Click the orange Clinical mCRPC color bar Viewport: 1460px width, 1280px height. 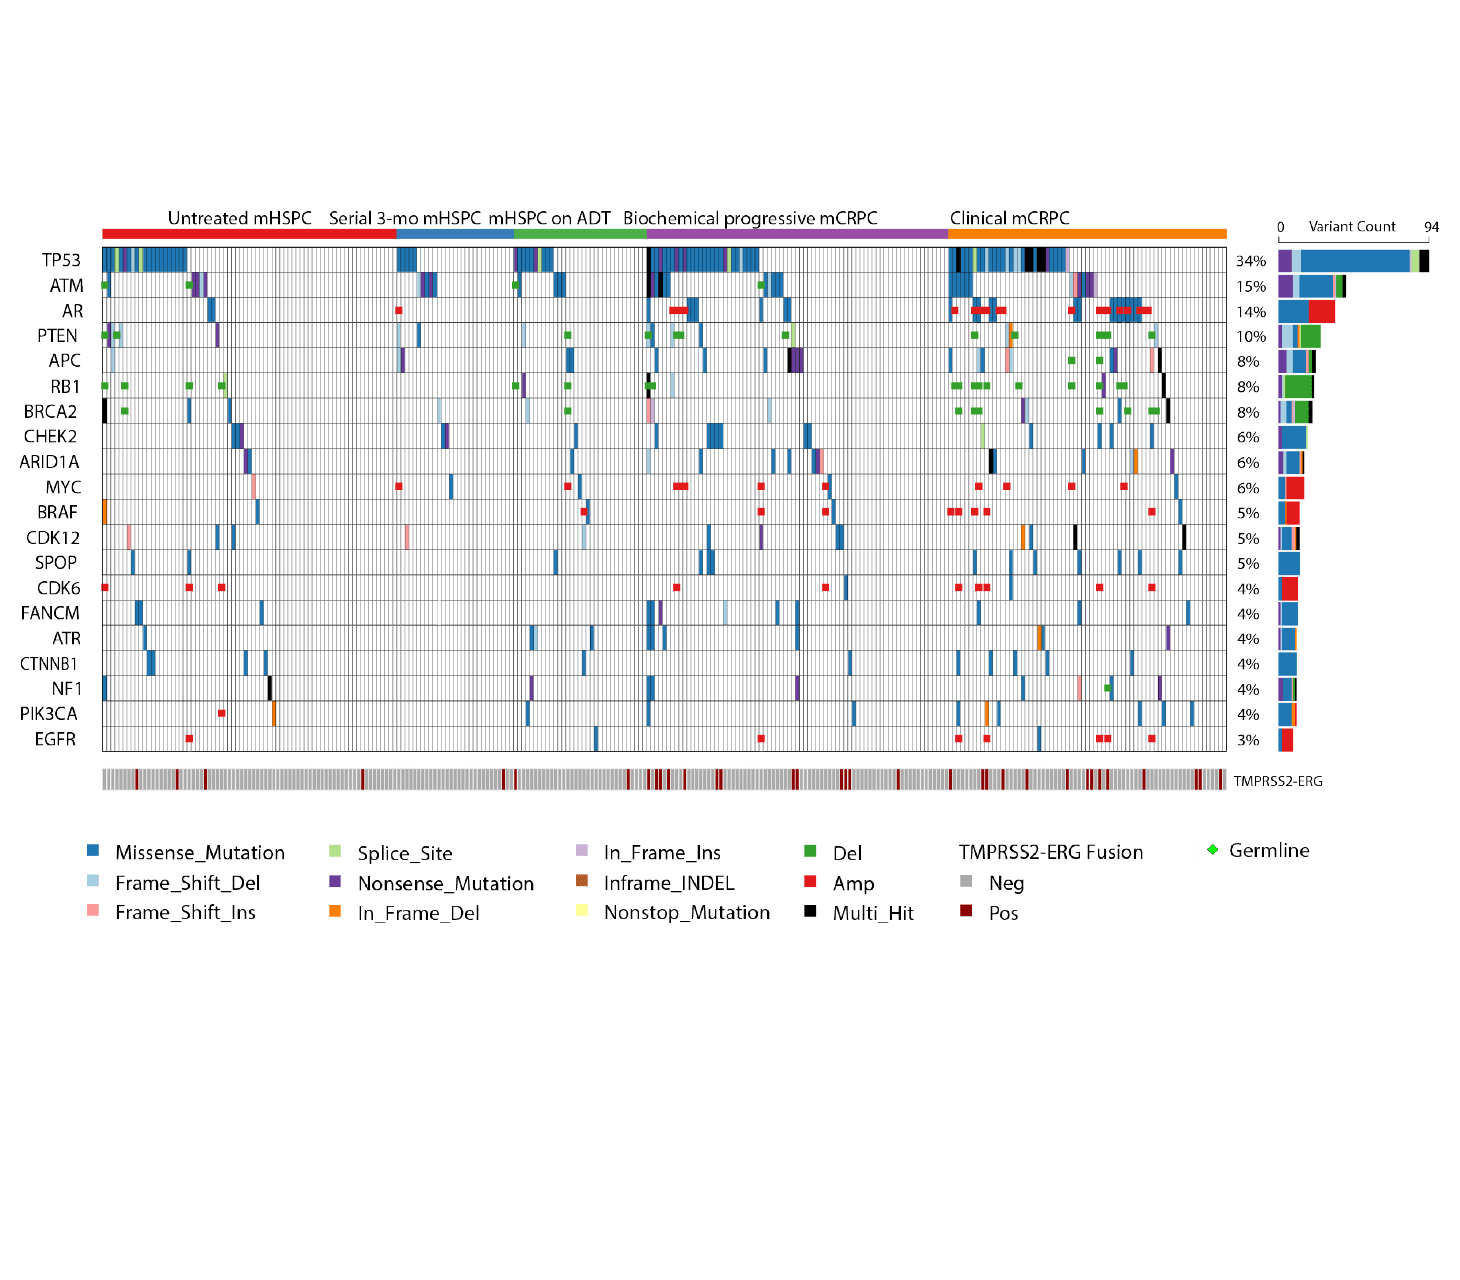1087,234
